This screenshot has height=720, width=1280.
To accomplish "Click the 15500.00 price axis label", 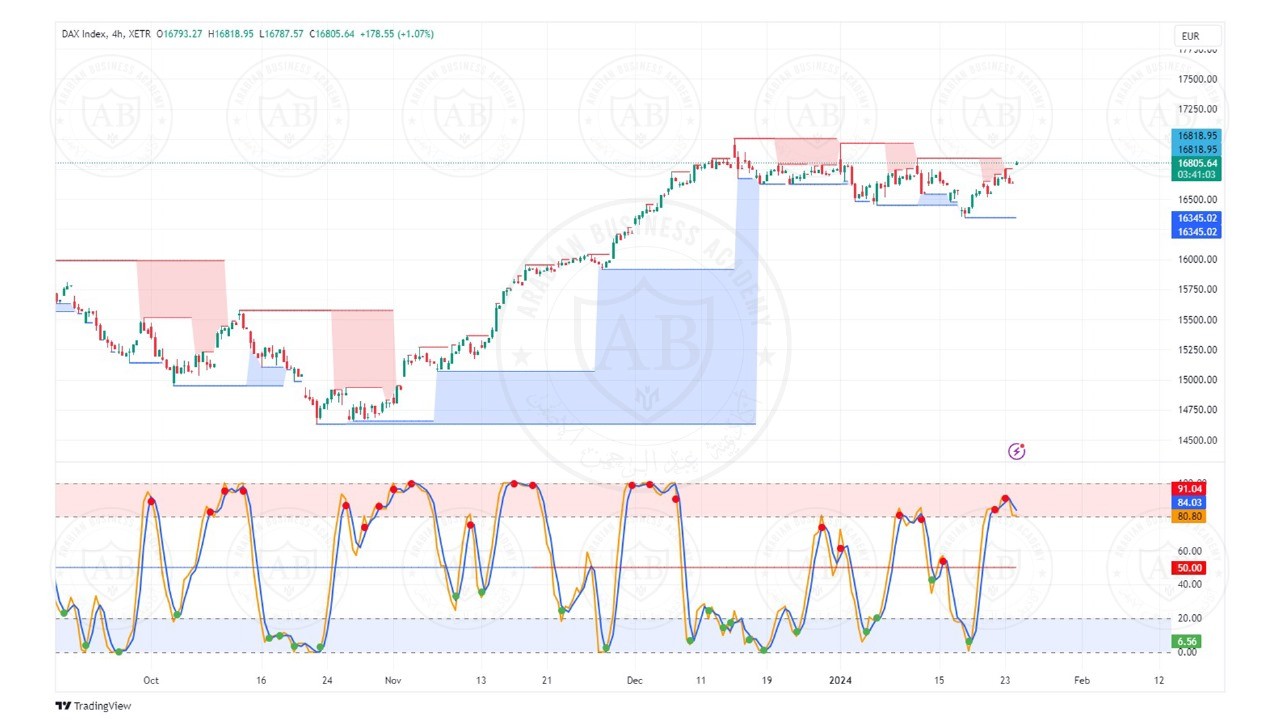I will (1197, 320).
